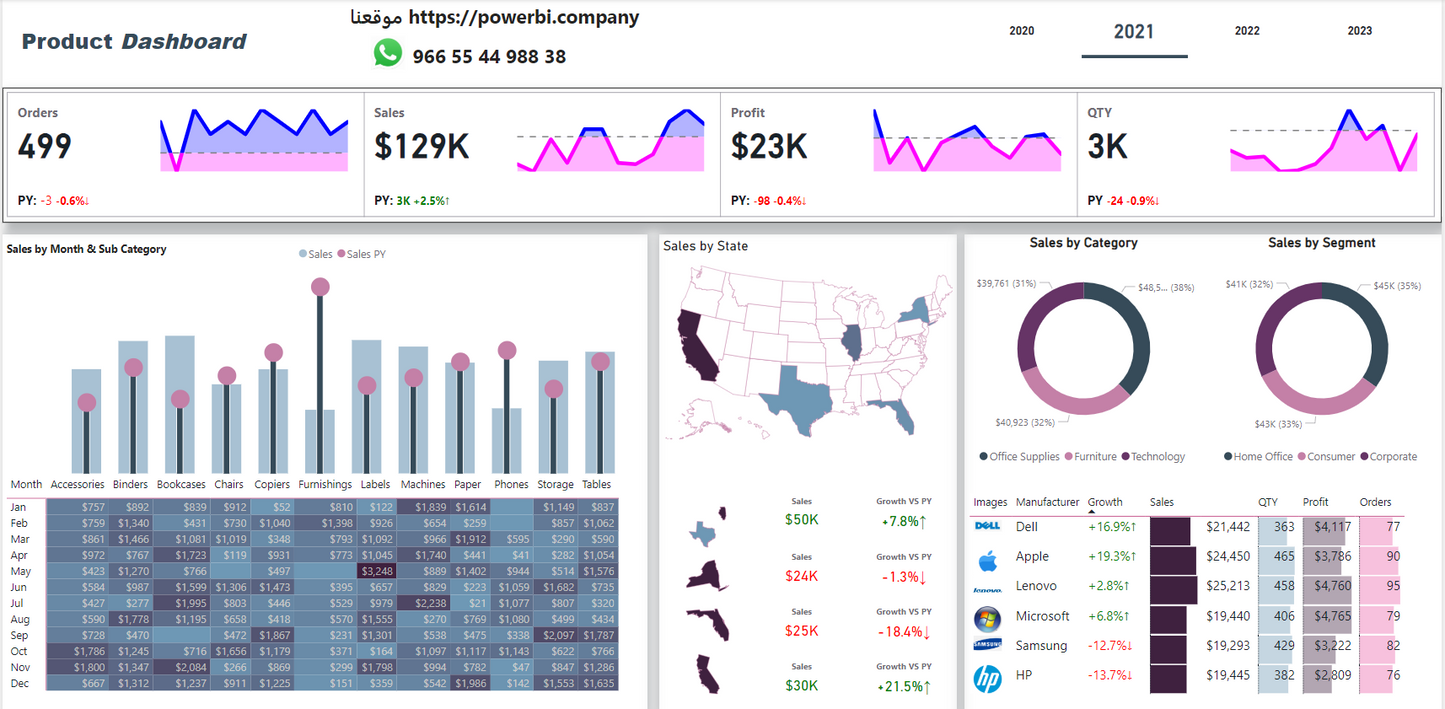Select the 2020 year slicer
The width and height of the screenshot is (1445, 709).
pos(1021,31)
